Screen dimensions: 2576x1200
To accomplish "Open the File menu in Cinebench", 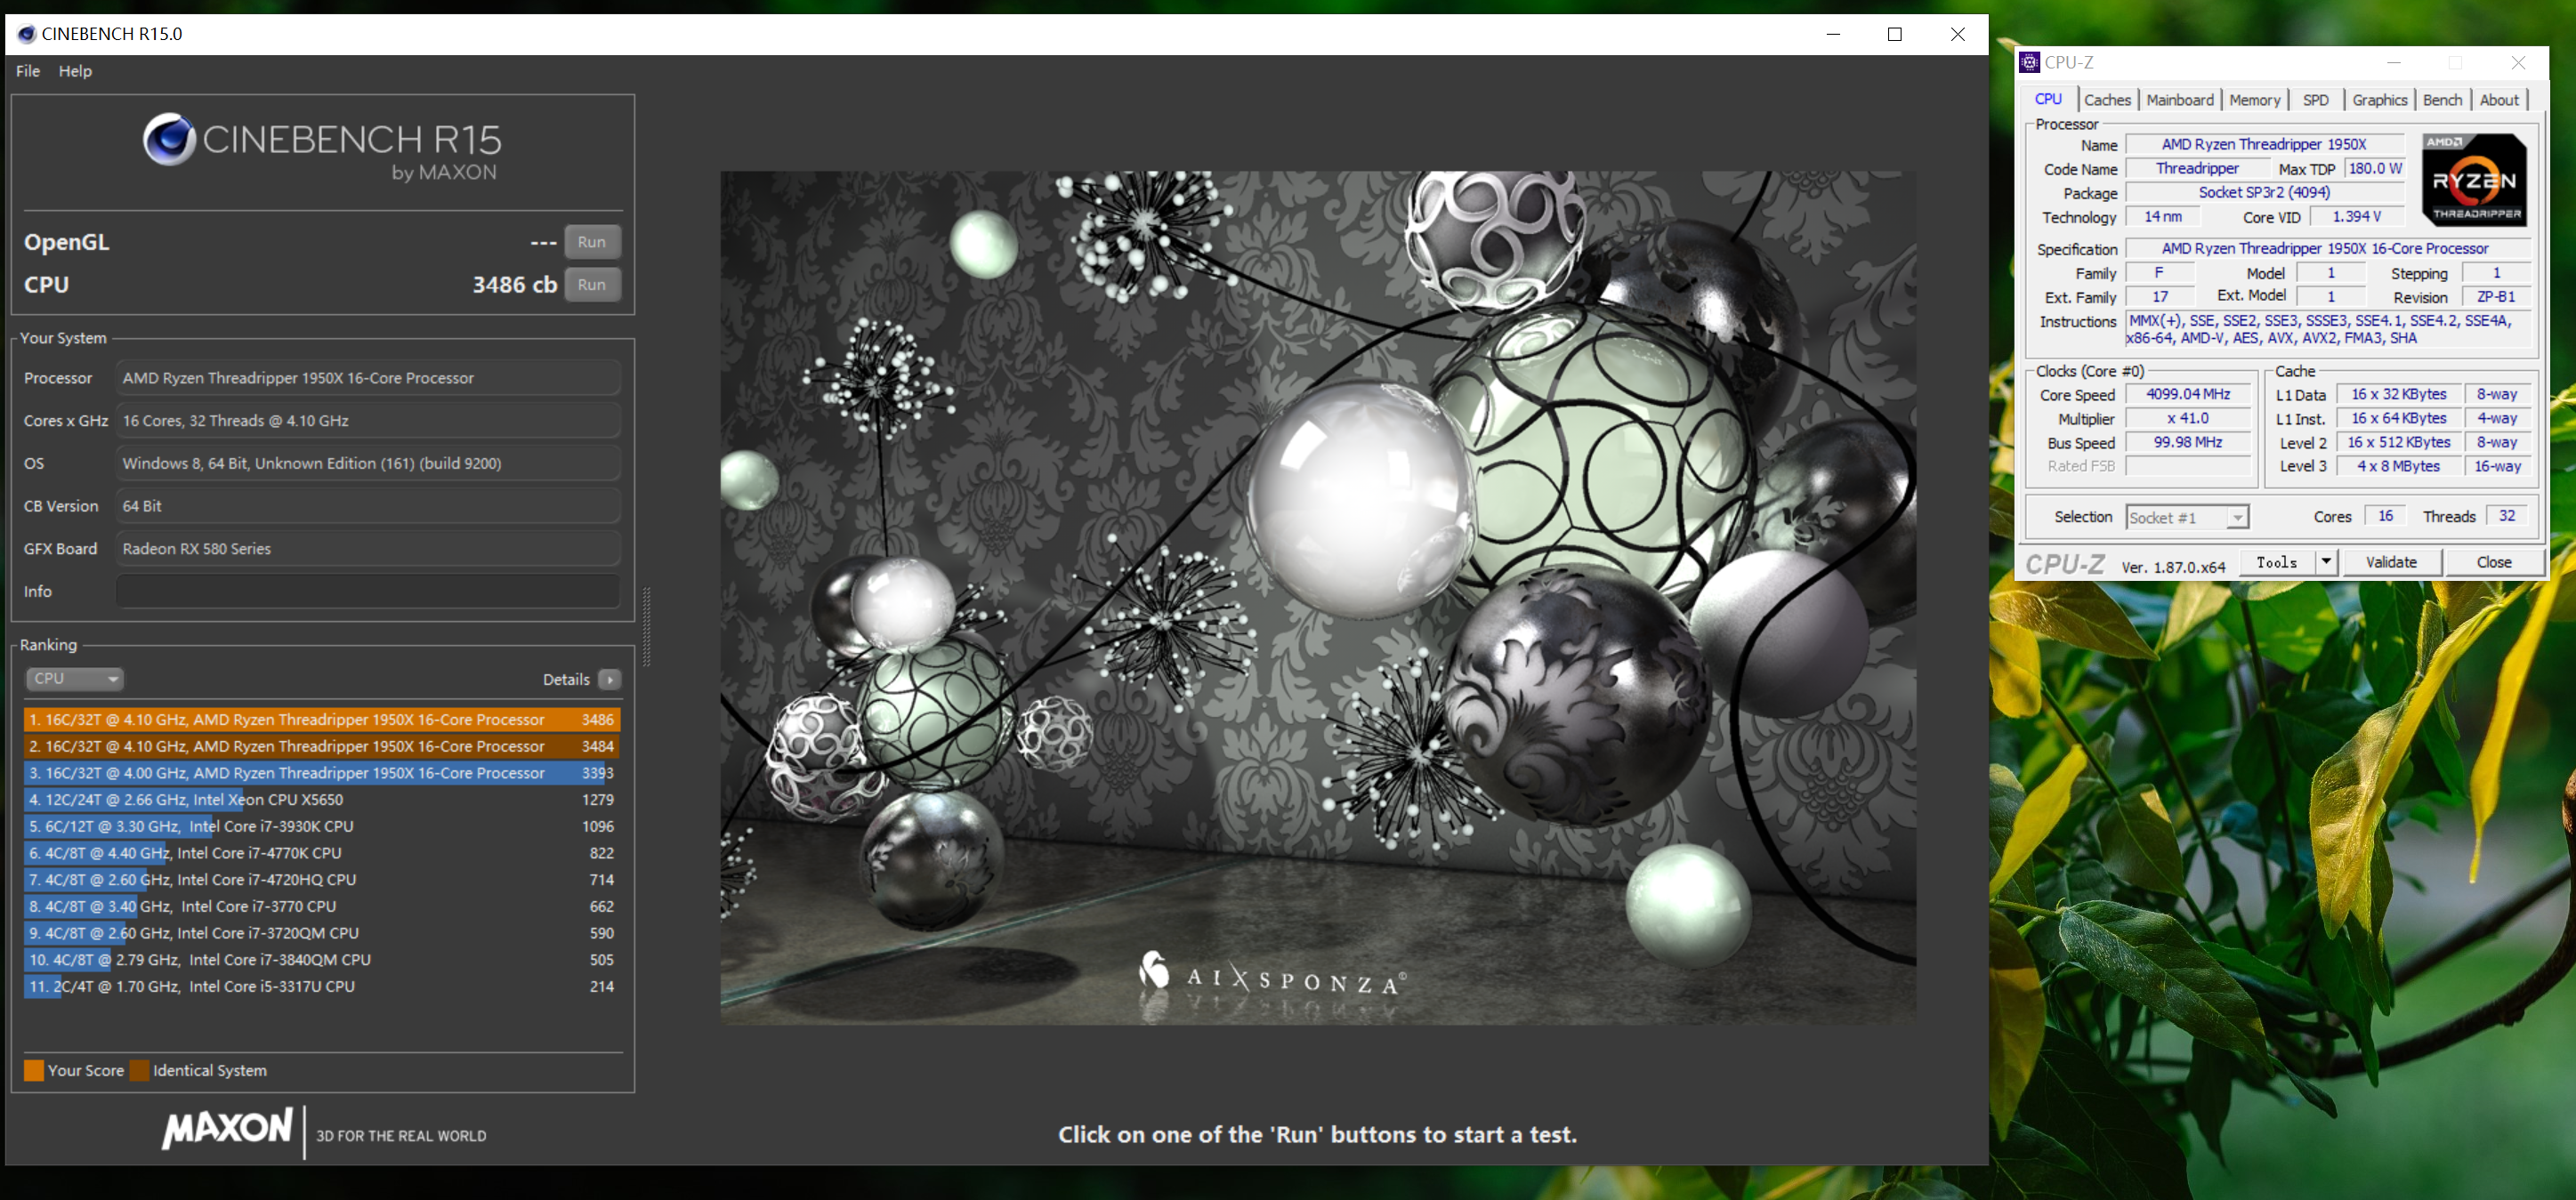I will tap(28, 71).
